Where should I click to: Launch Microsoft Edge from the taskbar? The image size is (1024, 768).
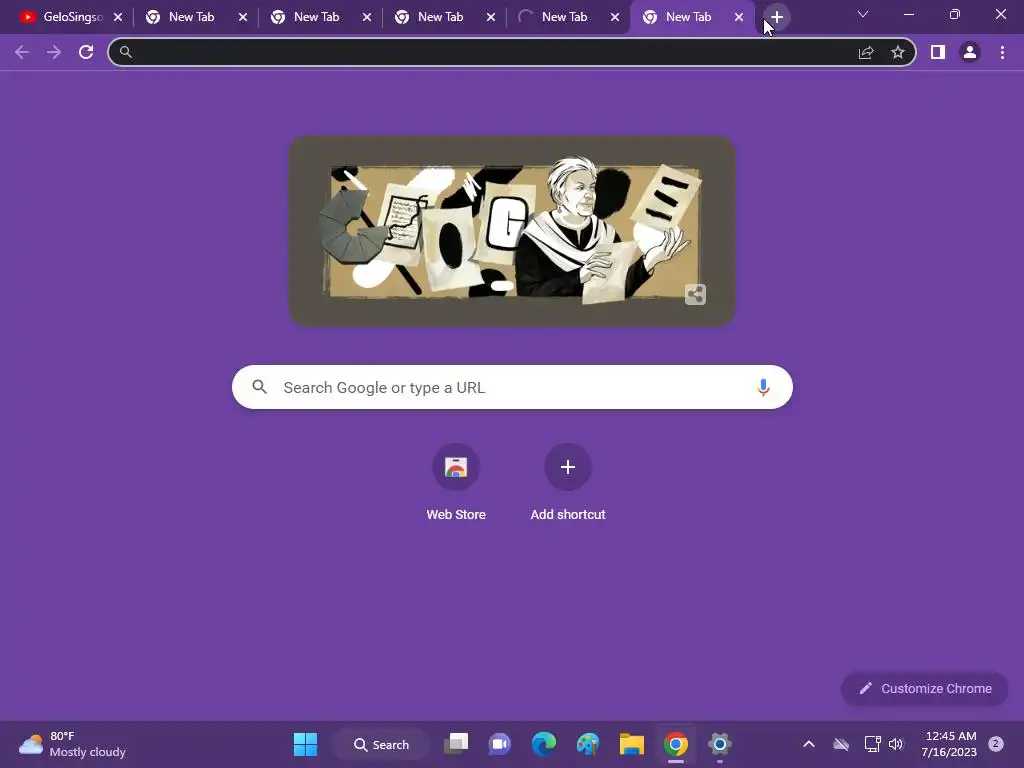[x=543, y=744]
